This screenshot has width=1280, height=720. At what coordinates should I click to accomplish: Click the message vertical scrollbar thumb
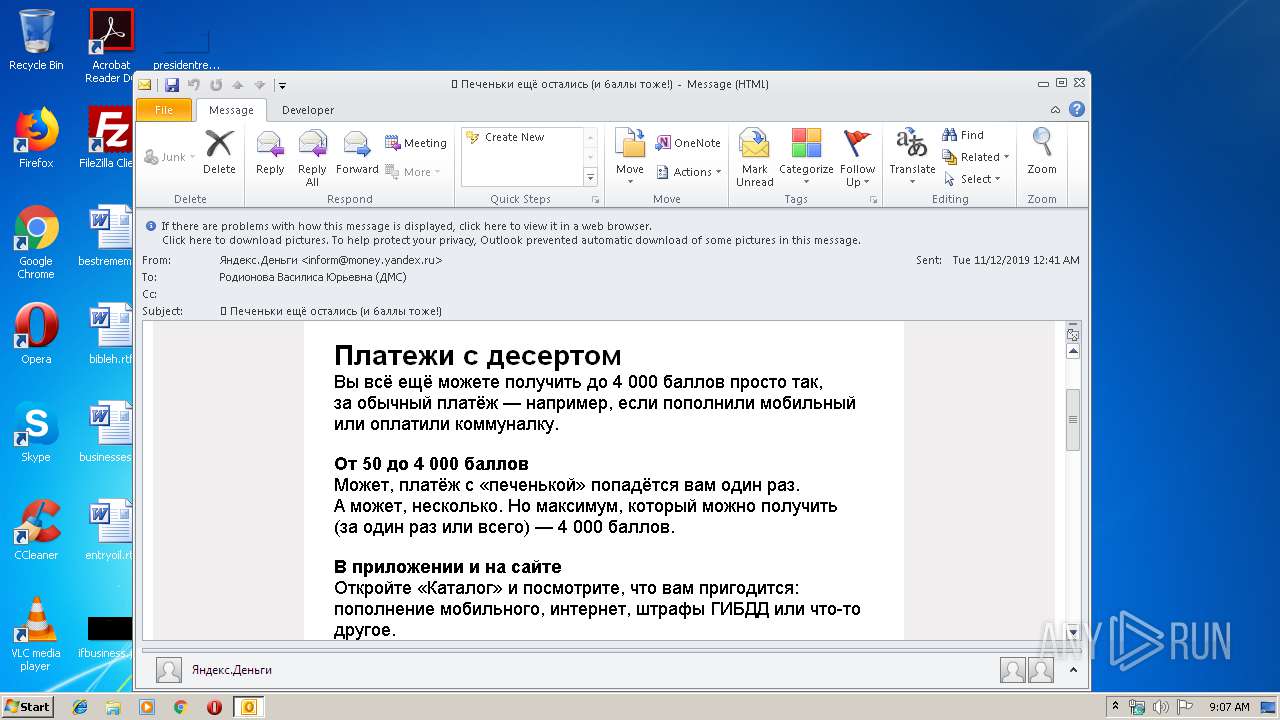point(1073,419)
